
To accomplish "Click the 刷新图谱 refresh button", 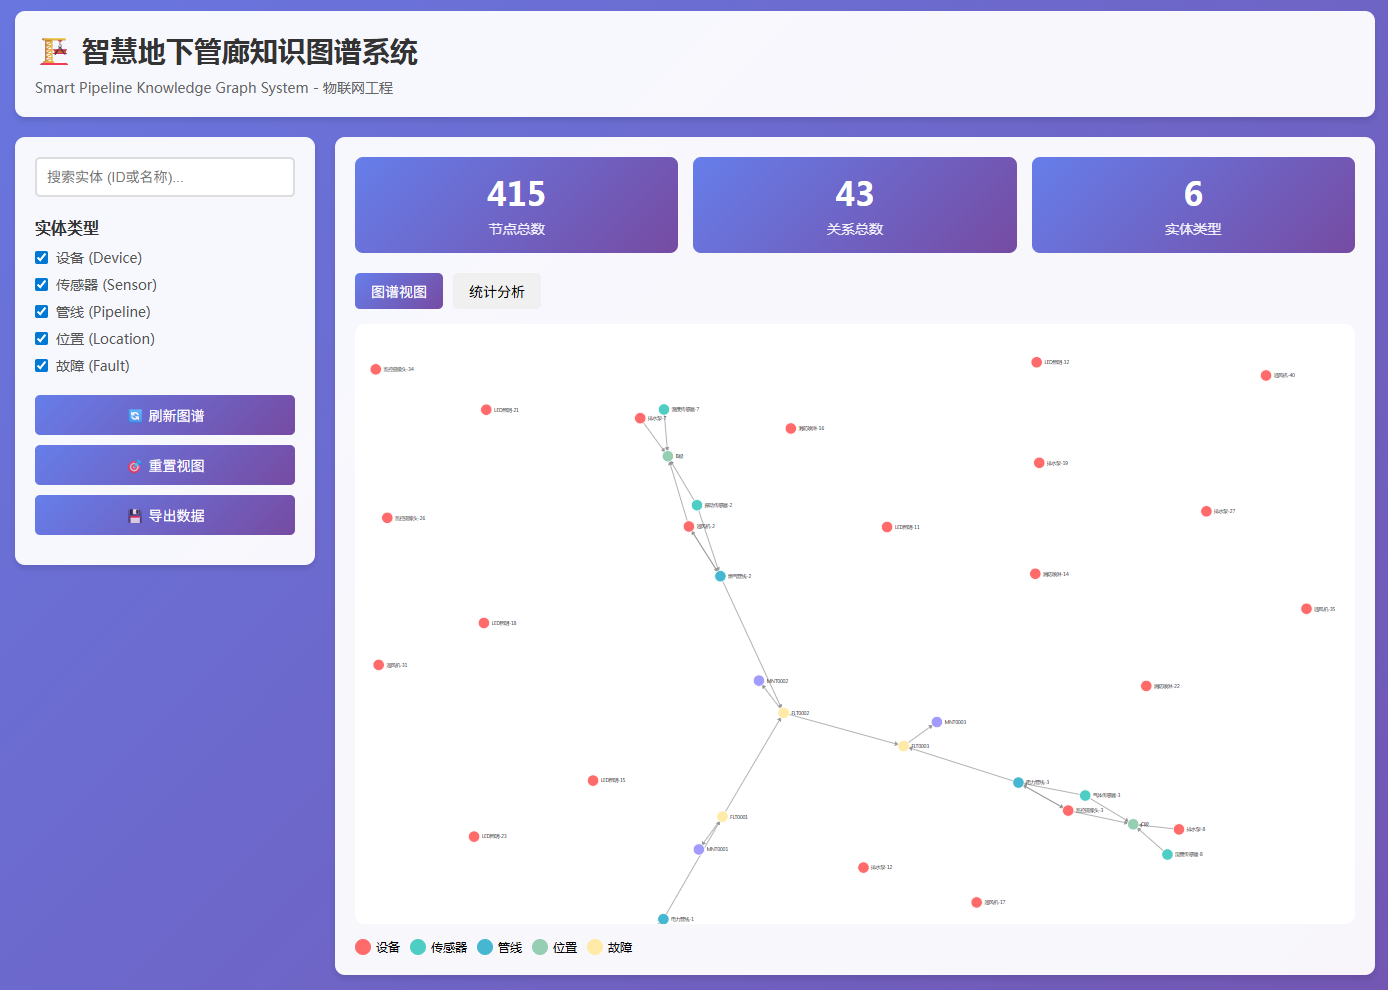I will pos(165,415).
